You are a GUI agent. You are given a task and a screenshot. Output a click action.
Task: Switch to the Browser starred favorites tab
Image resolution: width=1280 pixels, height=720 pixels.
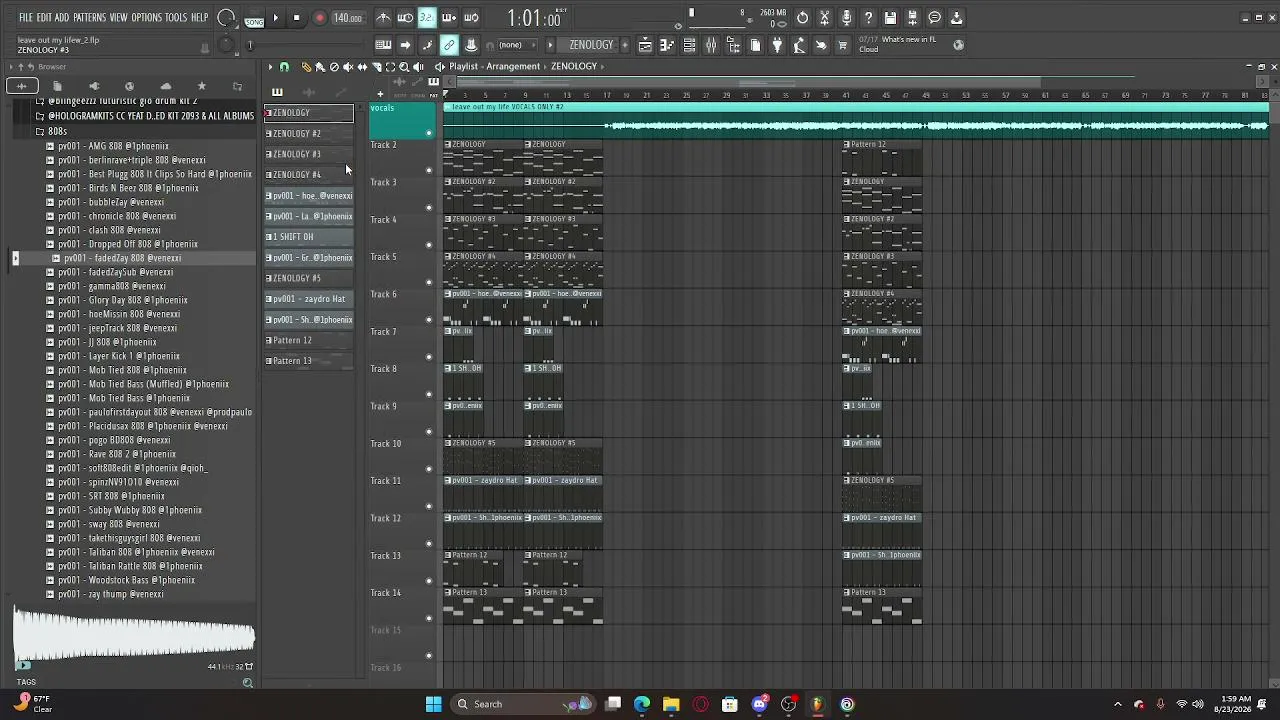202,87
